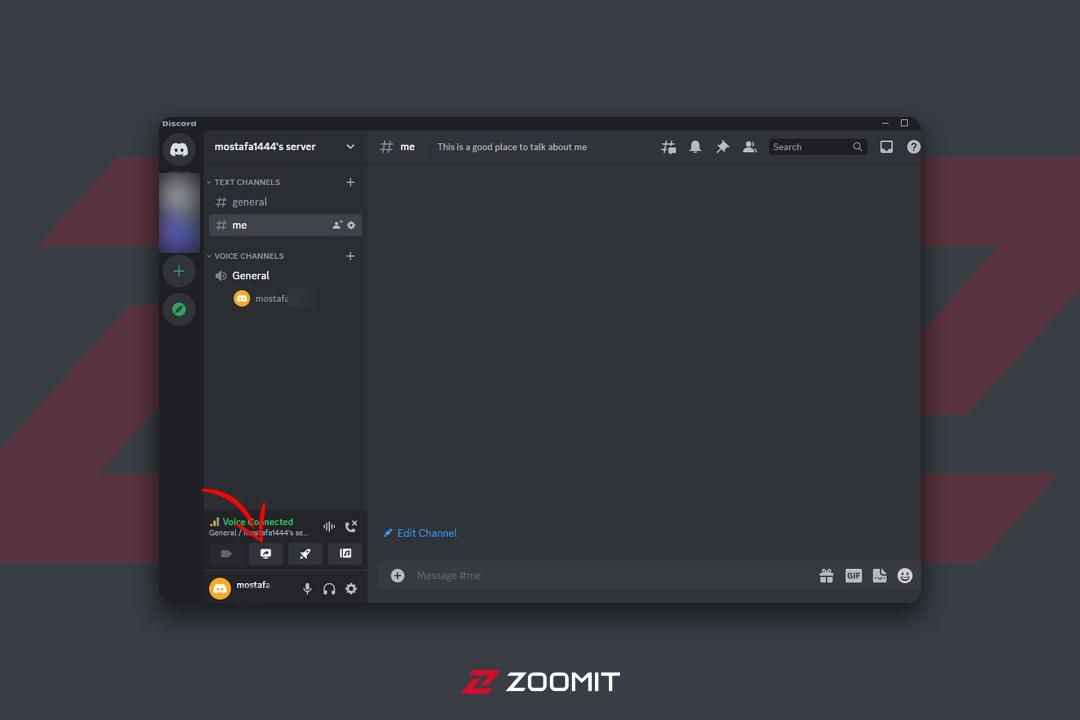Open the Threads icon in channel header
This screenshot has width=1080, height=720.
coord(668,147)
